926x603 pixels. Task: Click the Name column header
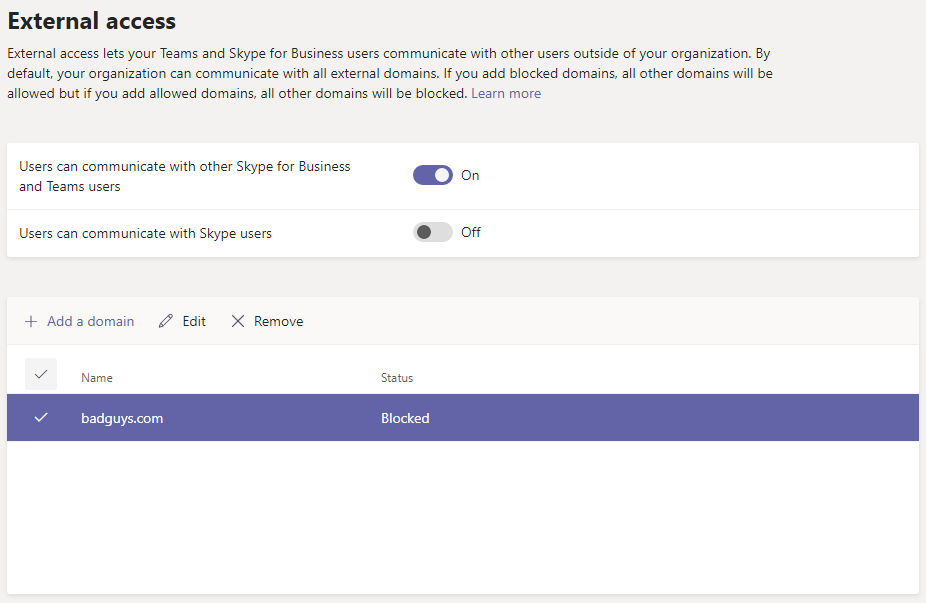point(97,377)
